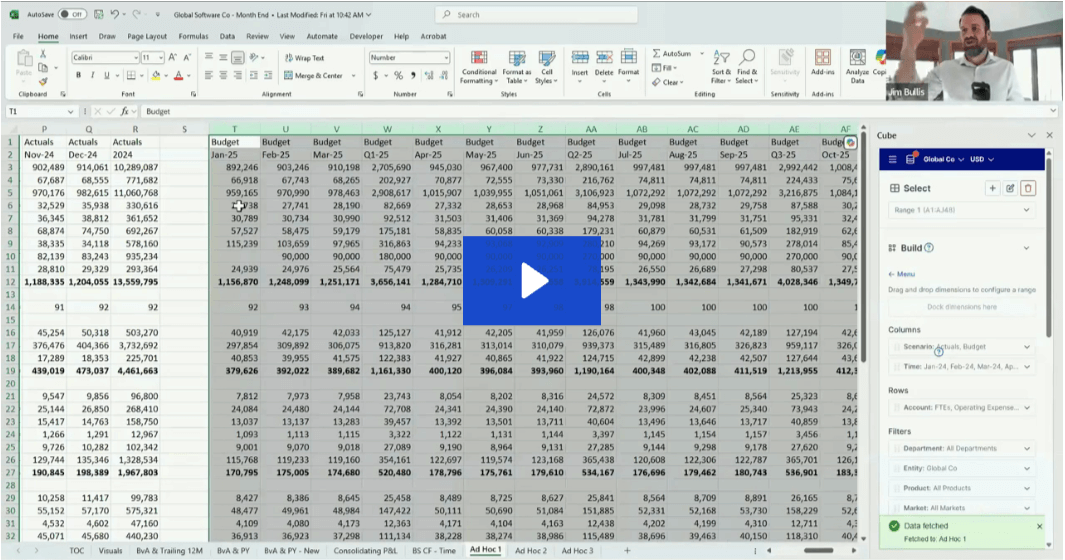Toggle the AutoSave switch
Viewport: 1065px width, 560px height.
71,15
